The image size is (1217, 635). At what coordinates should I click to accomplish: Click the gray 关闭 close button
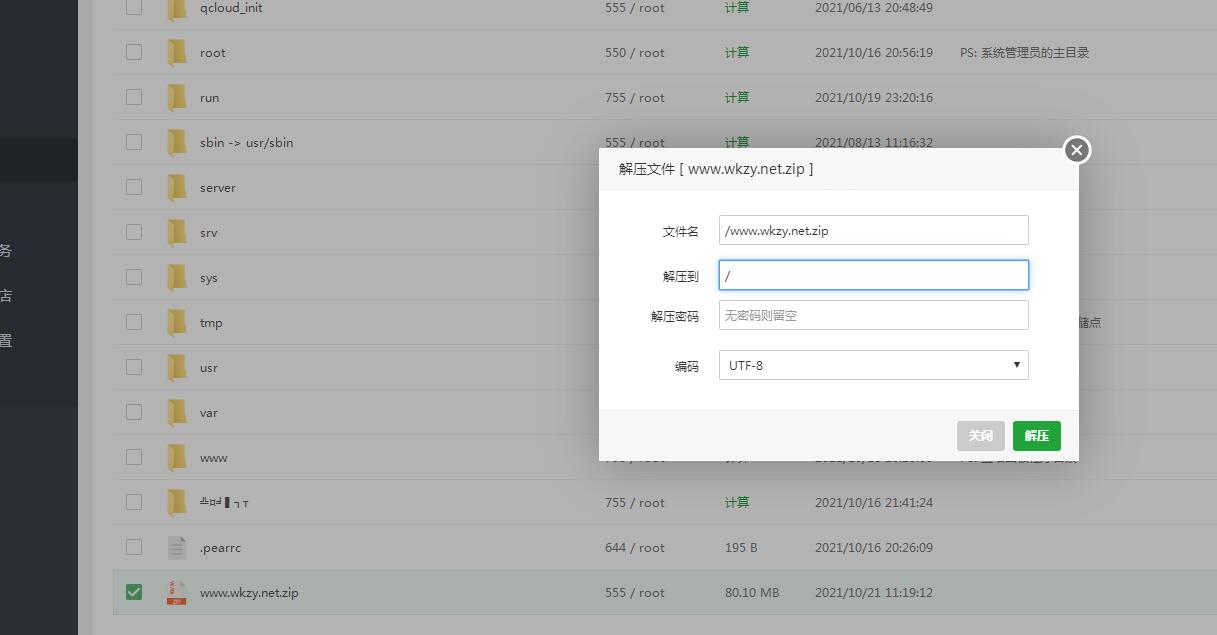(980, 436)
